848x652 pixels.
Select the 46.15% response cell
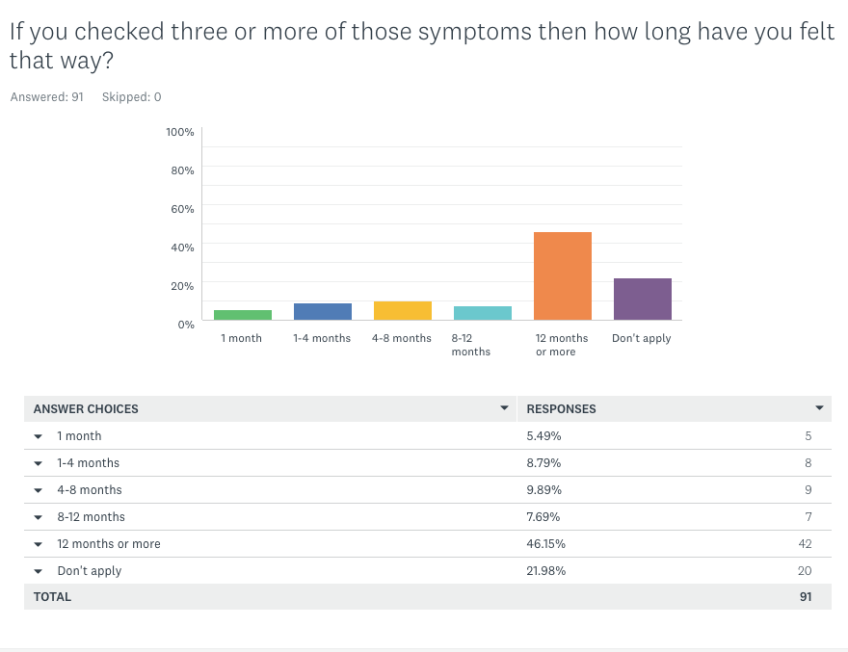click(x=544, y=544)
